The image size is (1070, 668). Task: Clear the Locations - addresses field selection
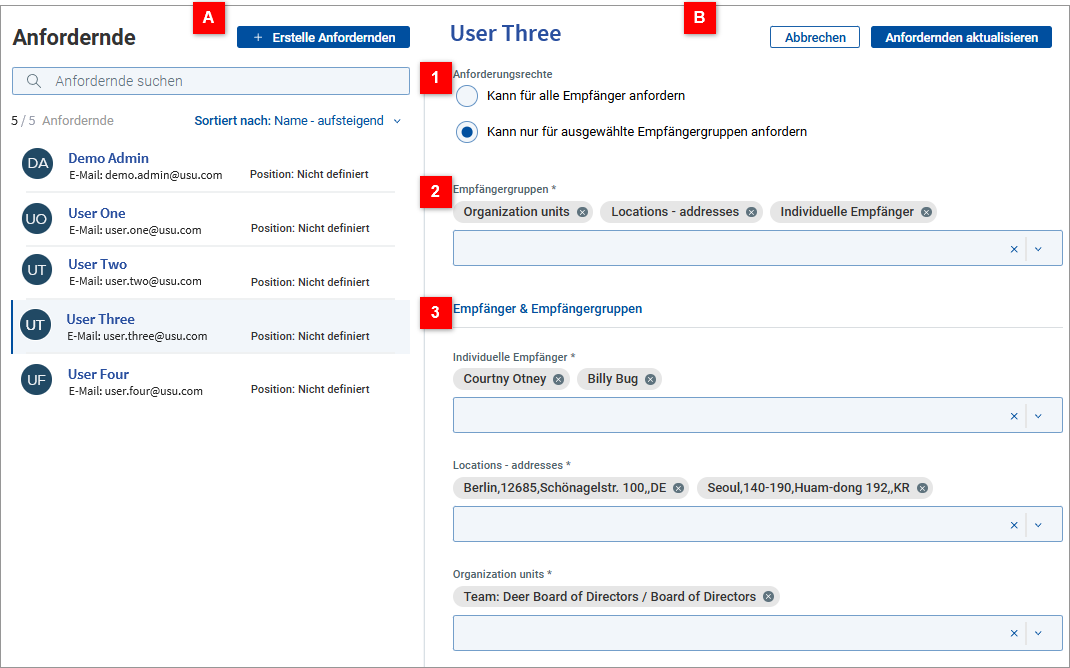(1014, 525)
